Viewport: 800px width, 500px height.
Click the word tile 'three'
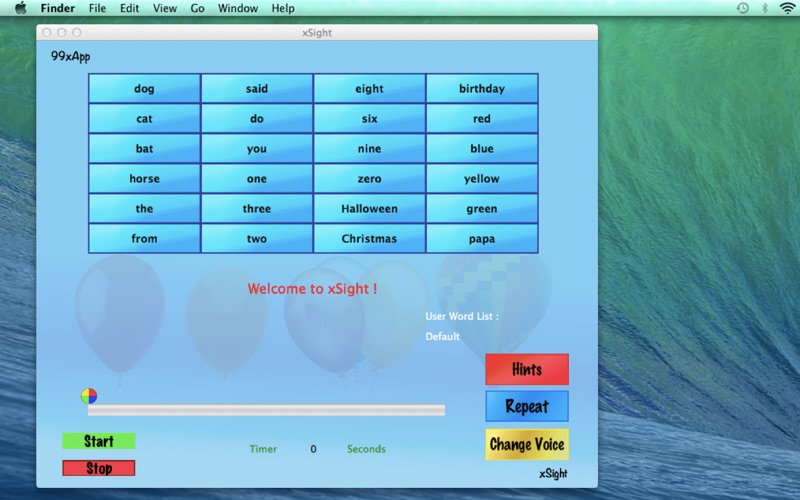tap(257, 208)
